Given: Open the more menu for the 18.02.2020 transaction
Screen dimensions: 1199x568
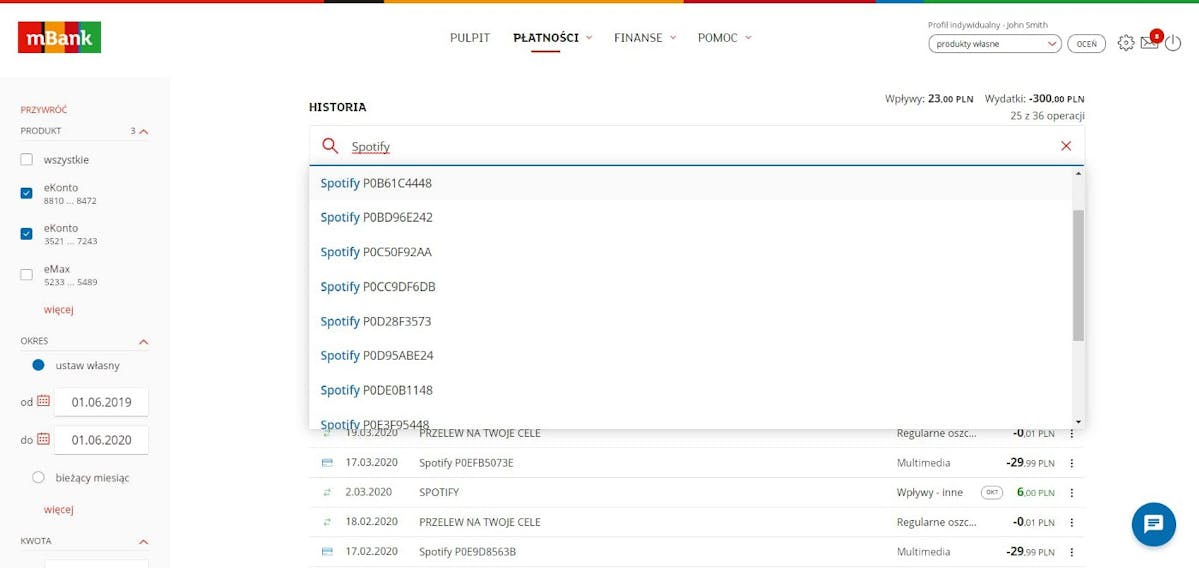Looking at the screenshot, I should (1071, 522).
